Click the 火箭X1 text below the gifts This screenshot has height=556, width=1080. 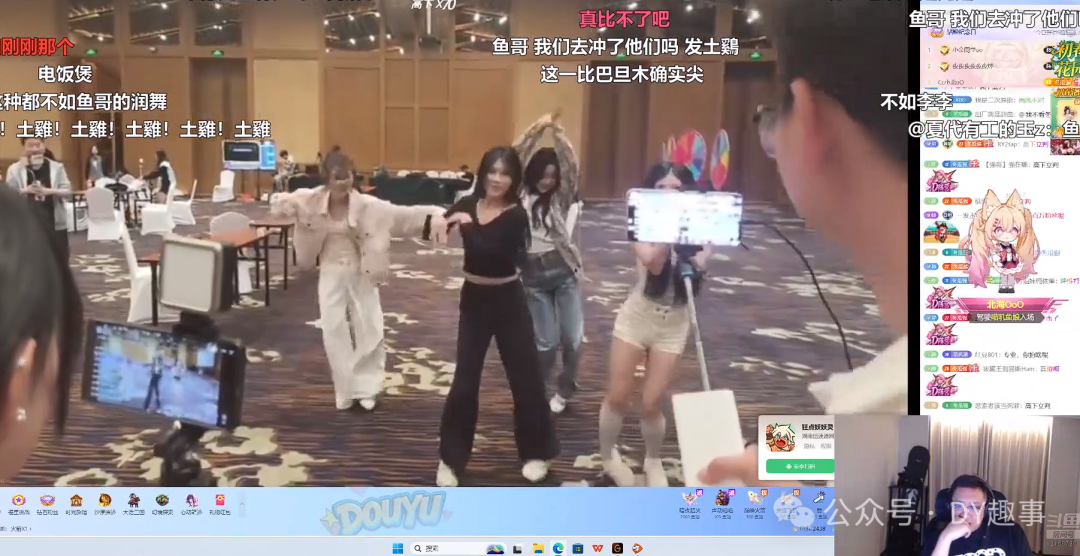point(19,529)
